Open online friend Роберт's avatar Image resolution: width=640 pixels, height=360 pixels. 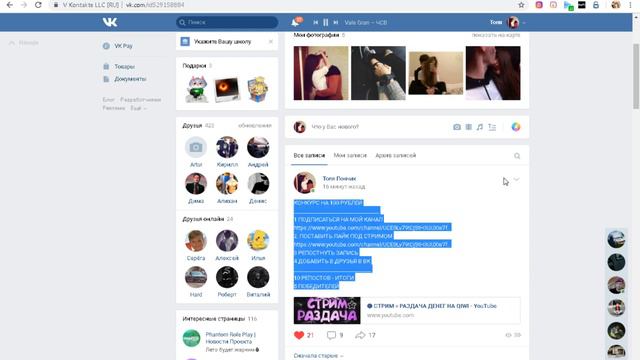[x=227, y=277]
